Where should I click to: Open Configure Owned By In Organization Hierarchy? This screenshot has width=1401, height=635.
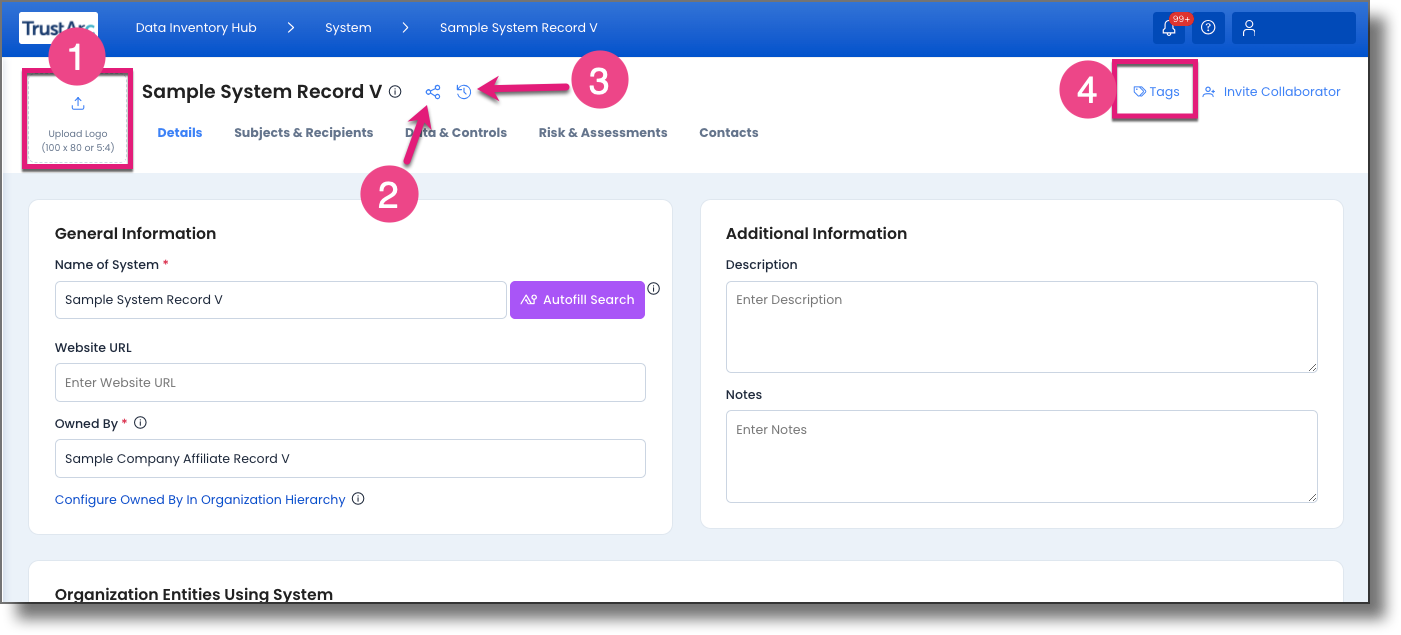pyautogui.click(x=199, y=498)
